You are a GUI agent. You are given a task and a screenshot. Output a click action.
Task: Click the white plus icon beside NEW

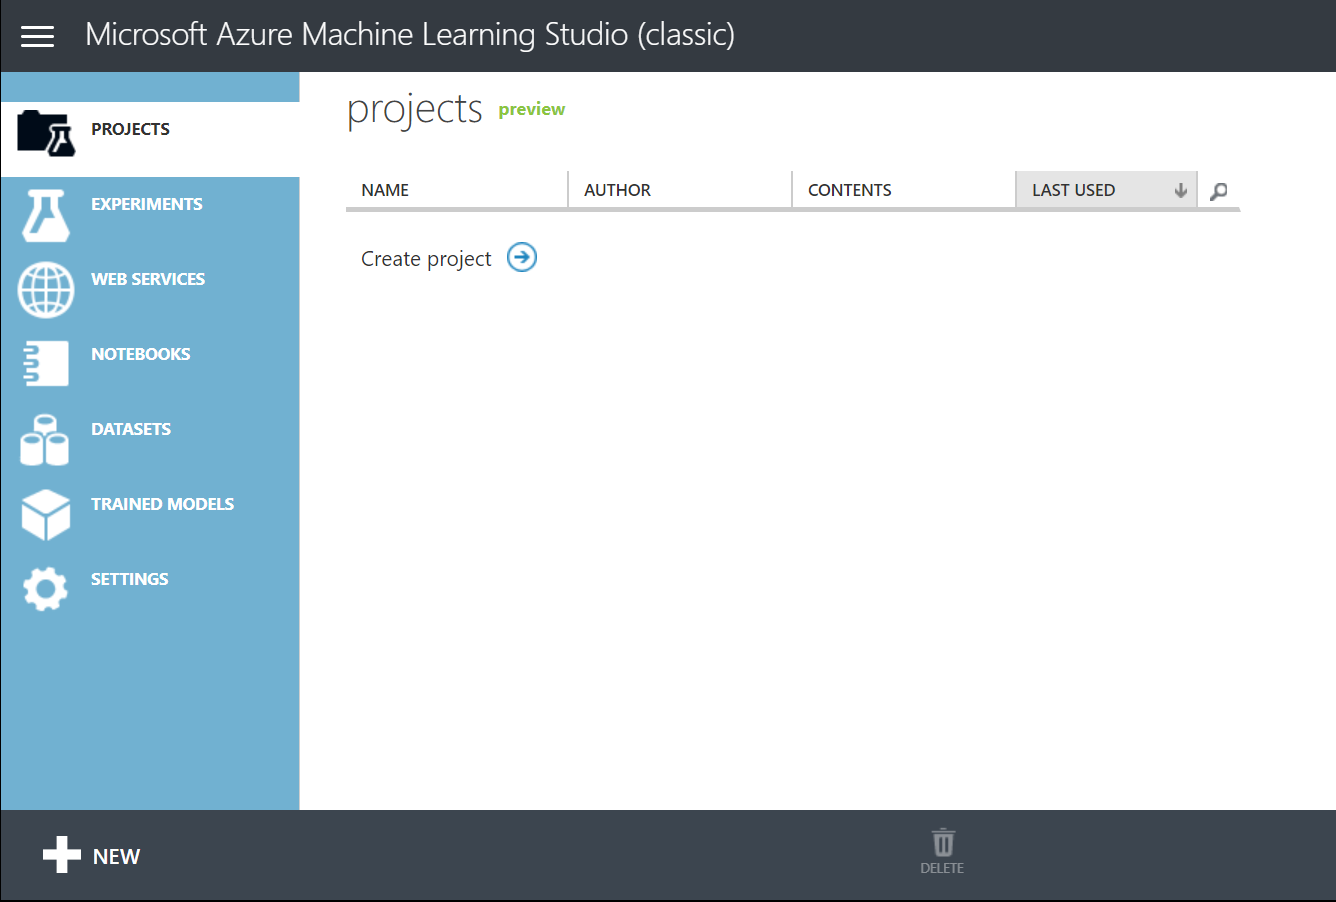point(62,855)
